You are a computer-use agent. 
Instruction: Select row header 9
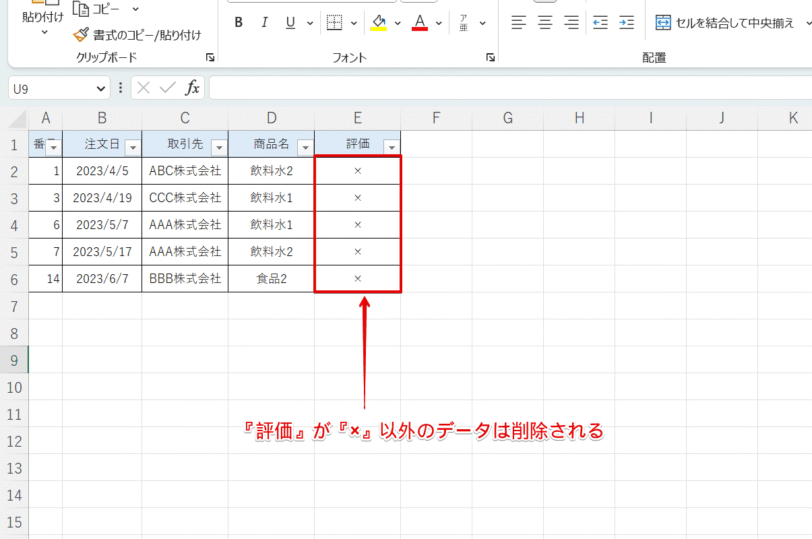coord(14,360)
